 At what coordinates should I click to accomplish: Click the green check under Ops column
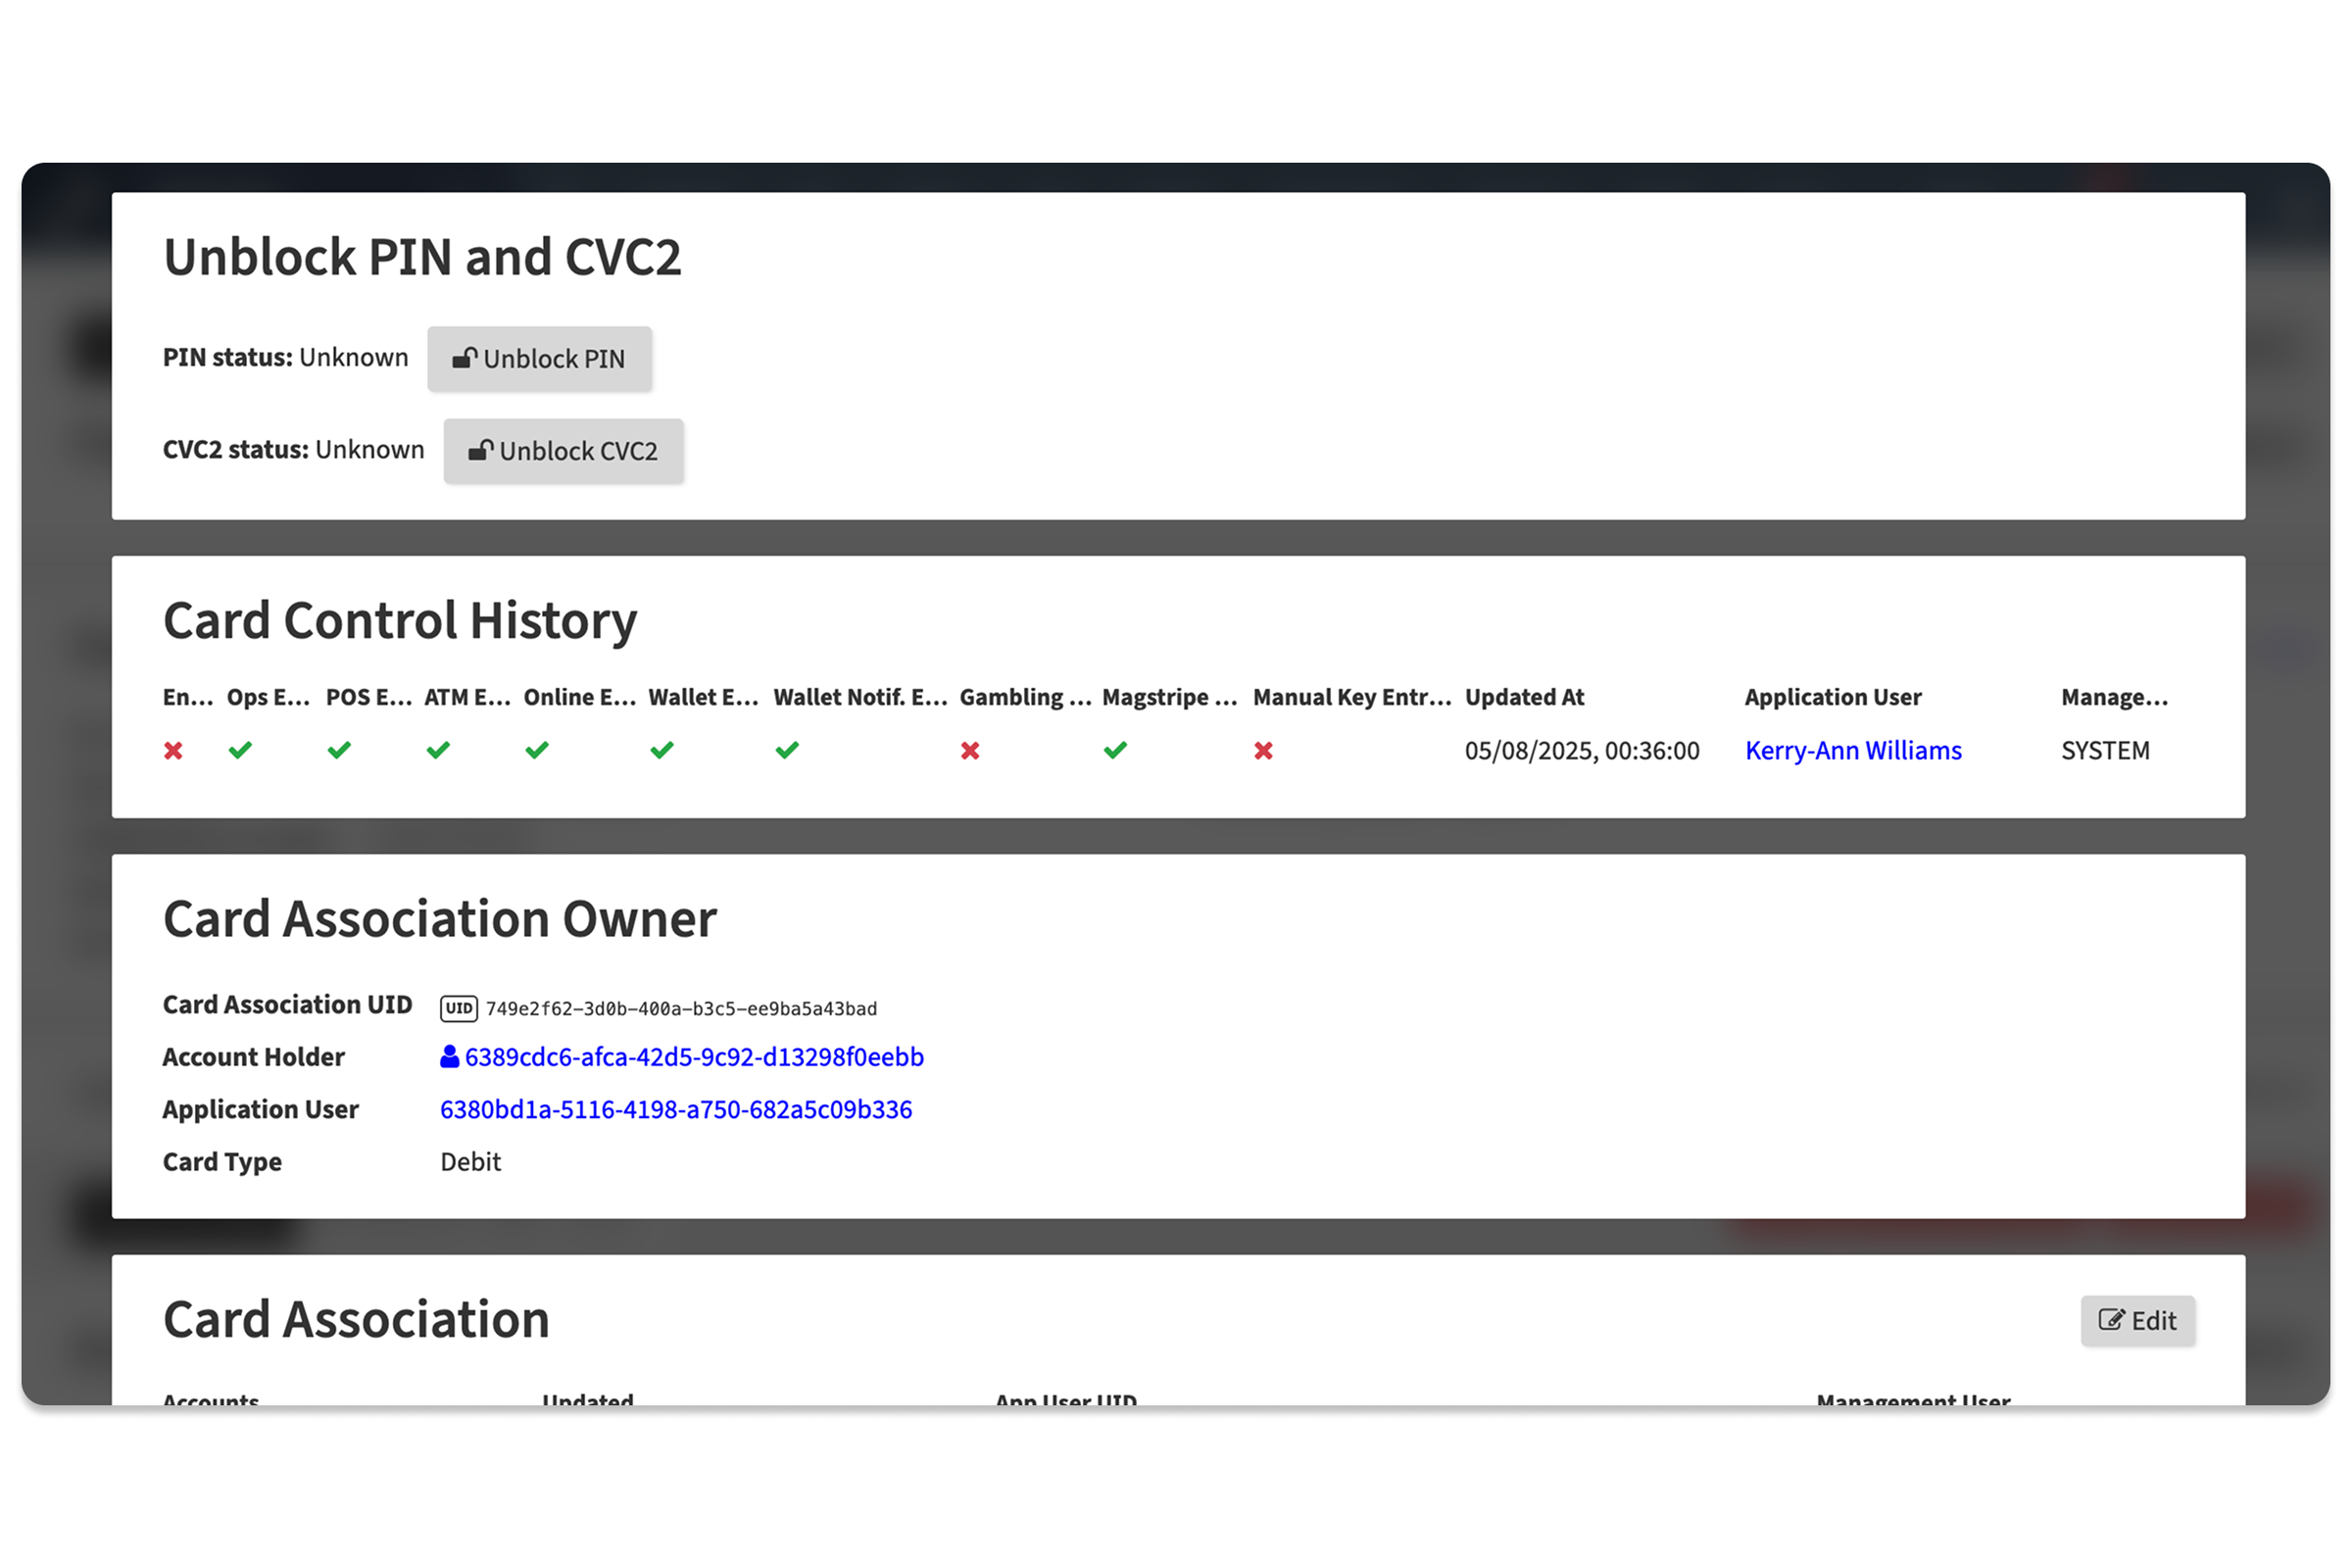(240, 750)
